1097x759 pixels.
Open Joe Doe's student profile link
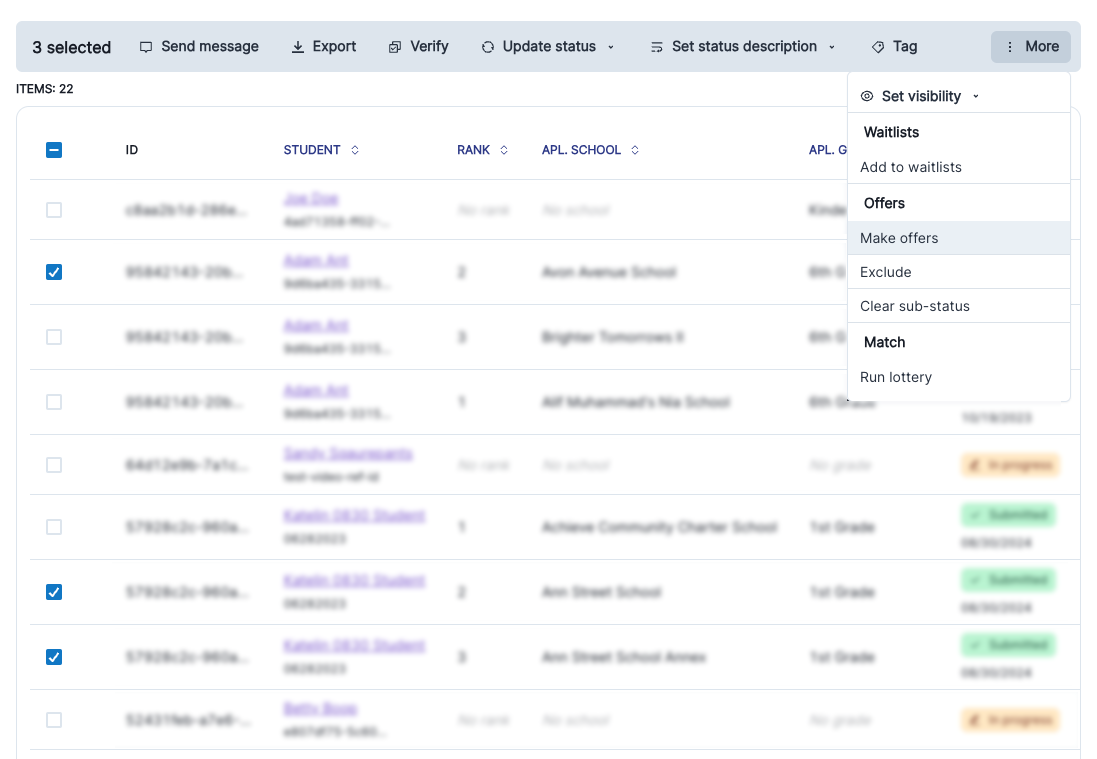click(313, 198)
